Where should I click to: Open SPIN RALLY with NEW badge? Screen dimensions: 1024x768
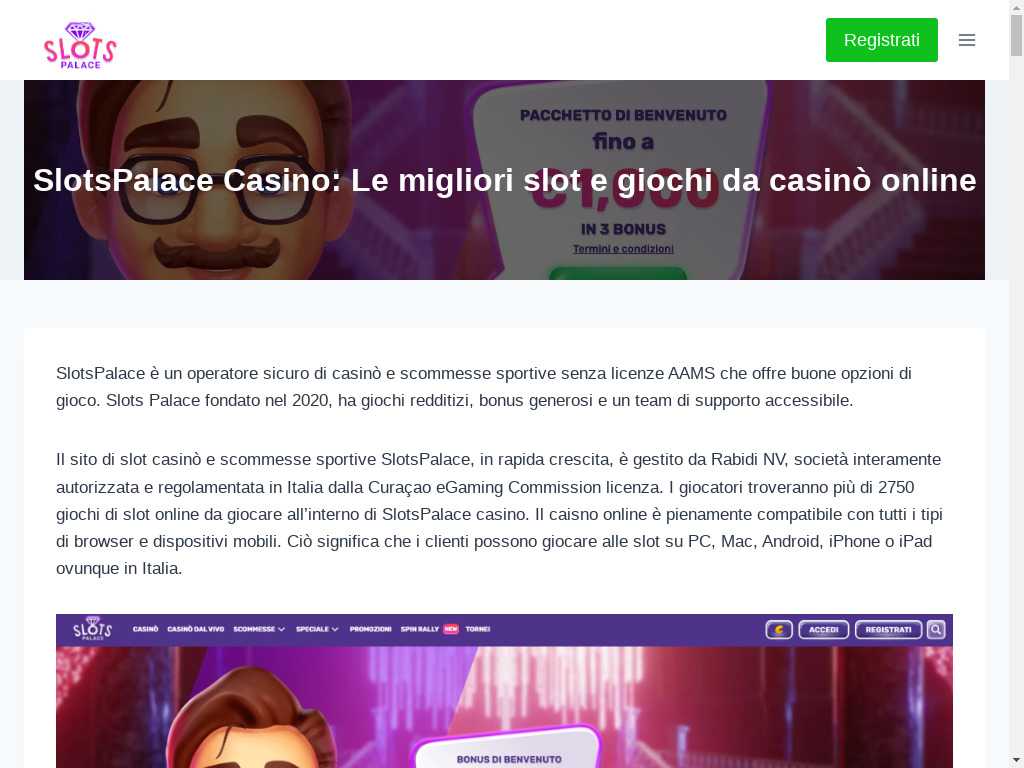(429, 630)
